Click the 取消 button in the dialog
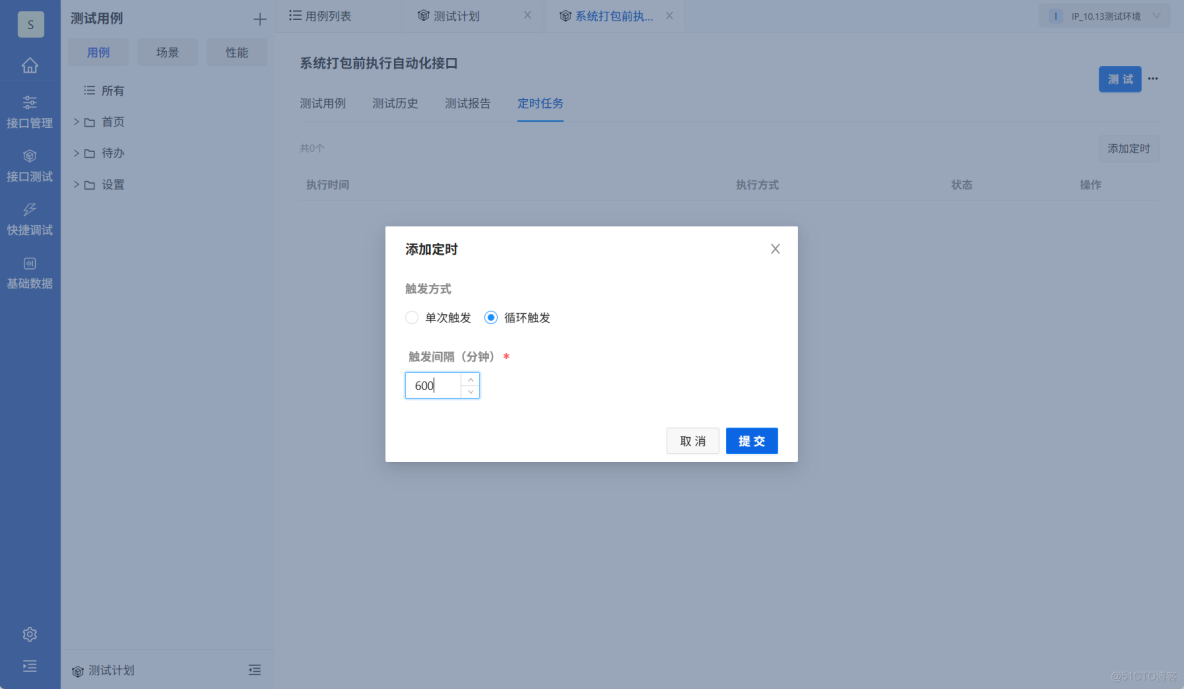This screenshot has height=689, width=1184. click(x=693, y=440)
